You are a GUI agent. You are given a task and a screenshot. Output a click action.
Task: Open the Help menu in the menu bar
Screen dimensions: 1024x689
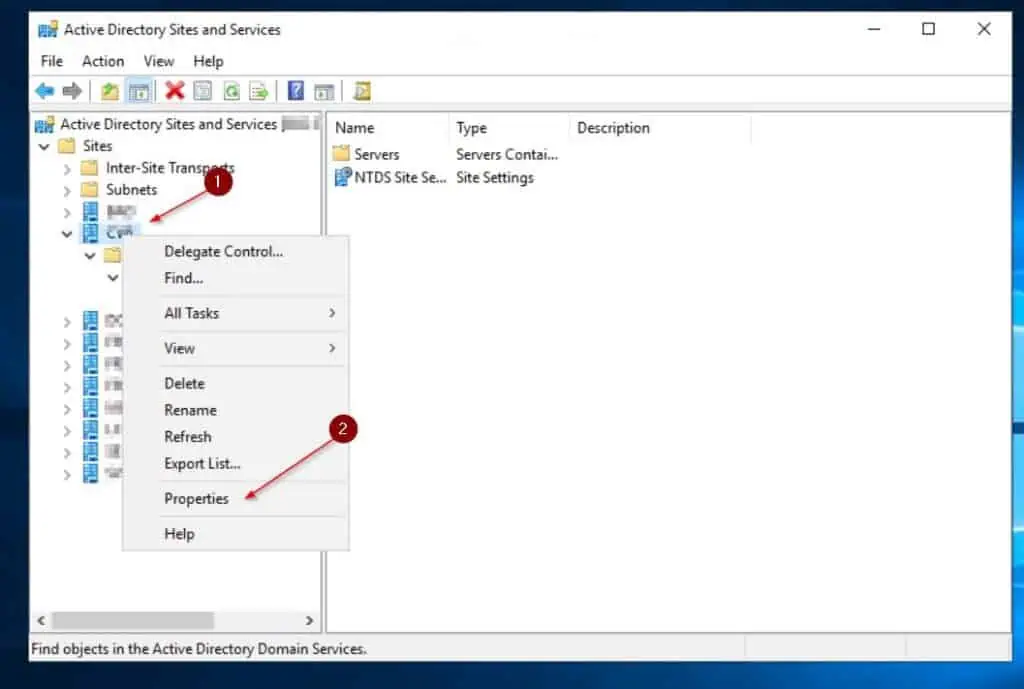click(208, 61)
